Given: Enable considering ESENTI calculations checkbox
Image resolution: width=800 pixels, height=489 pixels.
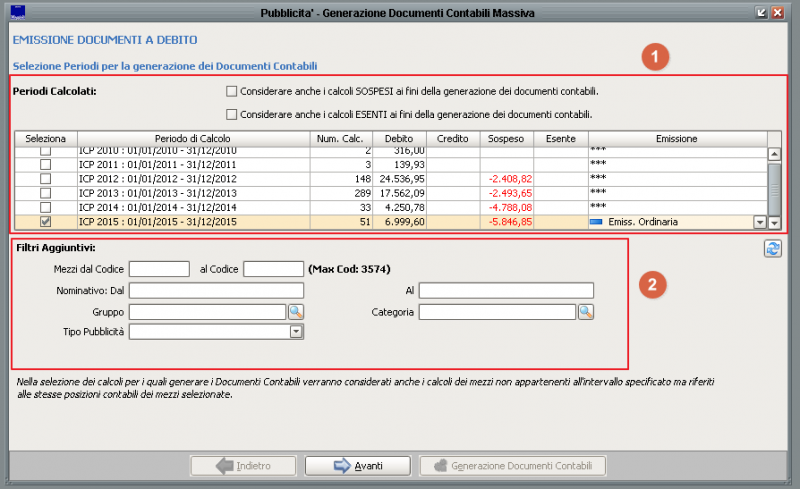Looking at the screenshot, I should pos(232,114).
